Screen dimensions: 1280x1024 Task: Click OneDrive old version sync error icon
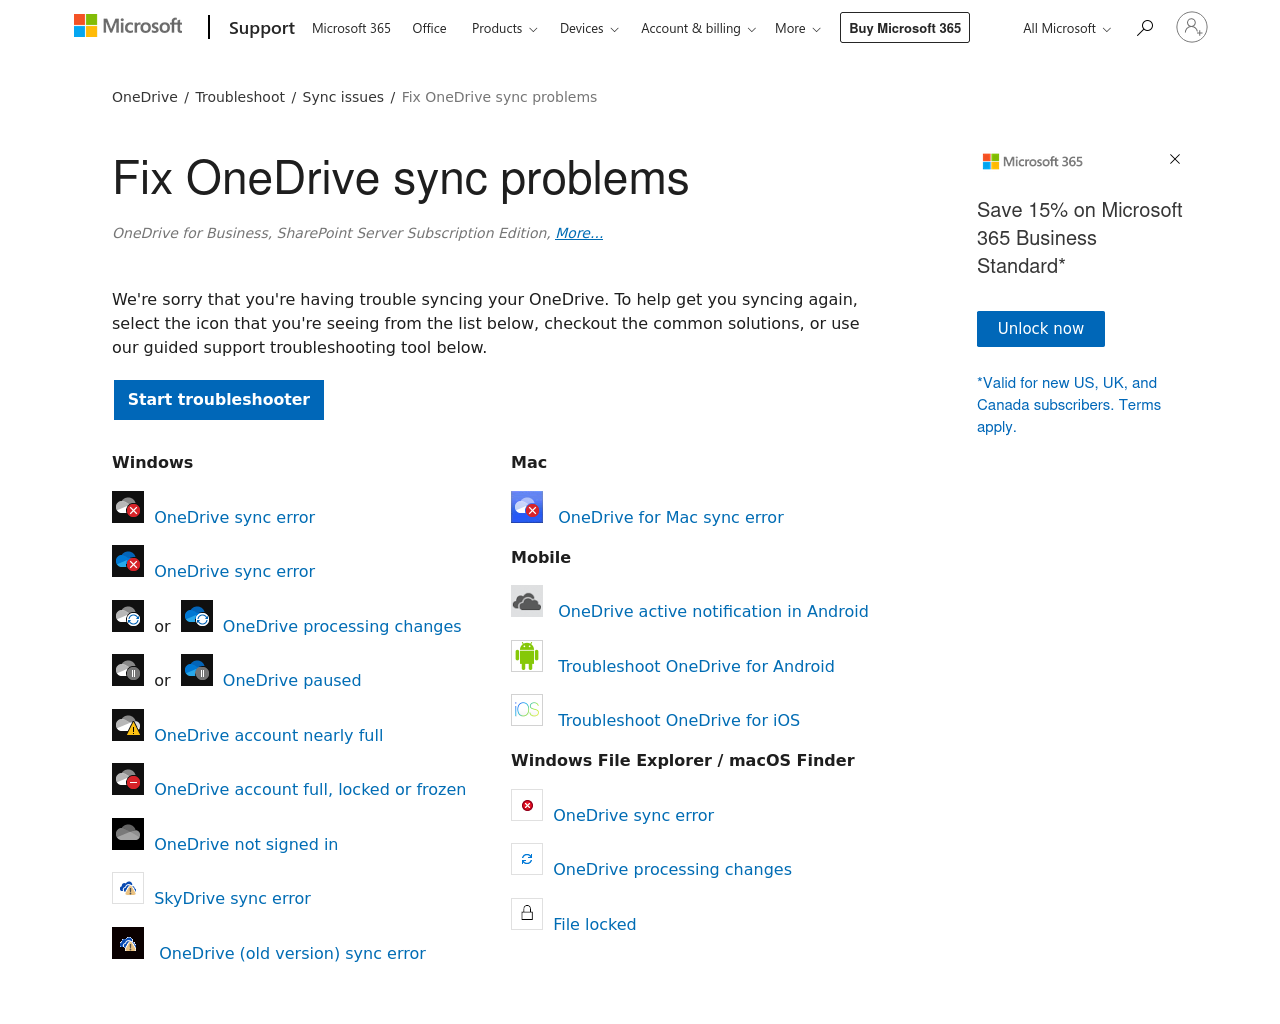[x=128, y=943]
